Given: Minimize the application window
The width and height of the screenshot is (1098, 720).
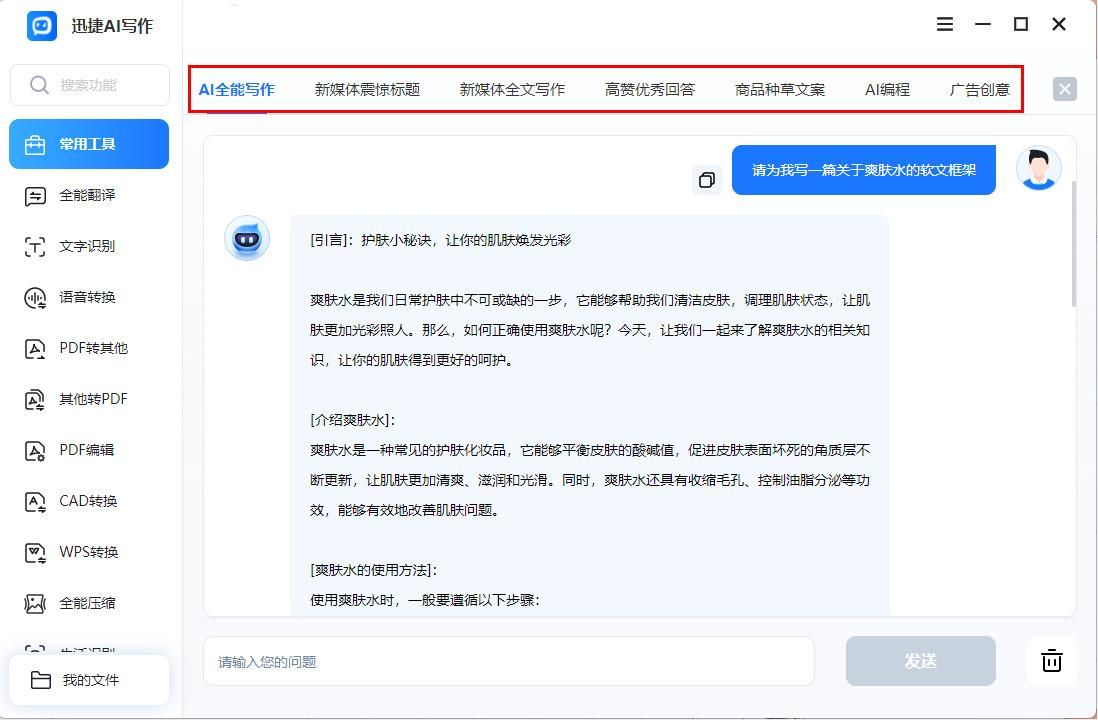Looking at the screenshot, I should 983,25.
